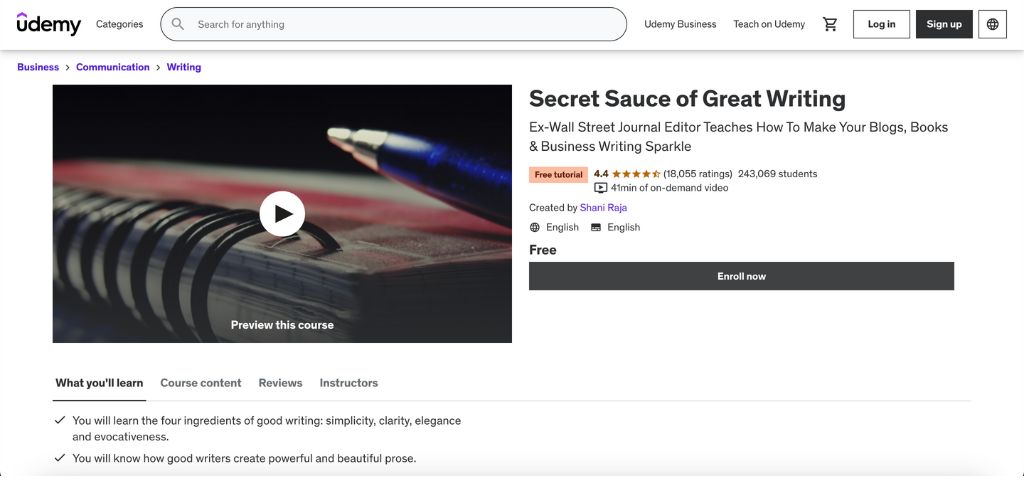Click the Communication breadcrumb link
This screenshot has height=500, width=1024.
click(112, 67)
